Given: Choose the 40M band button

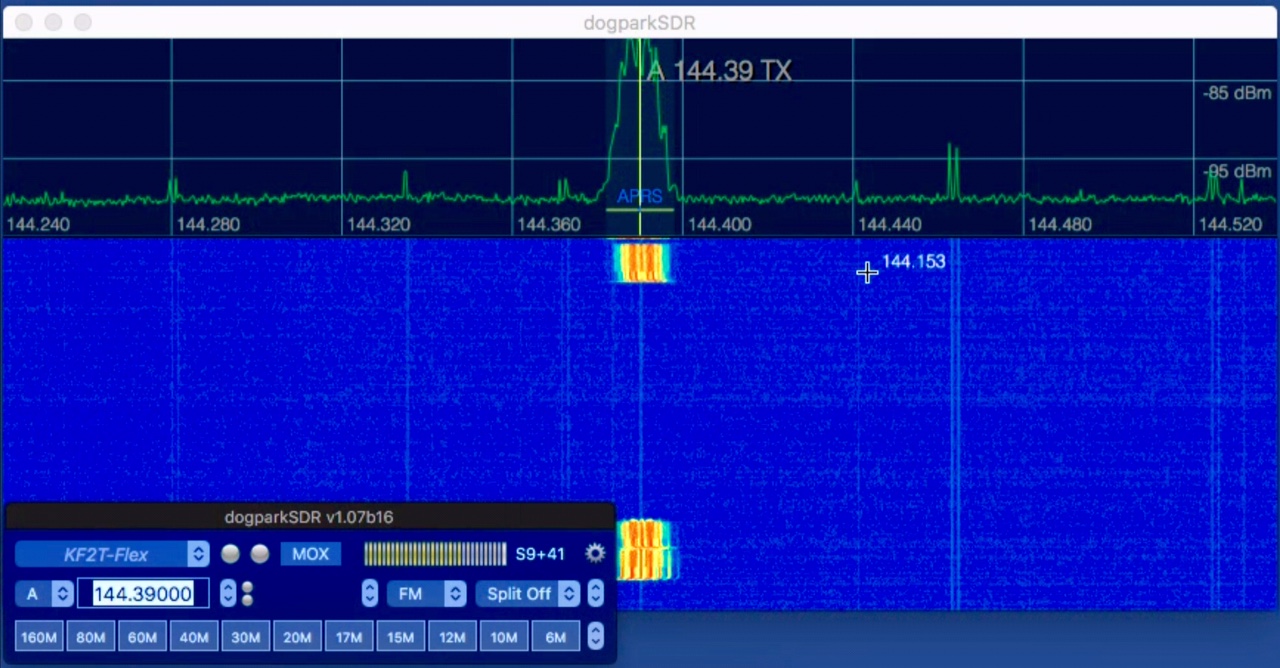Looking at the screenshot, I should pyautogui.click(x=194, y=637).
